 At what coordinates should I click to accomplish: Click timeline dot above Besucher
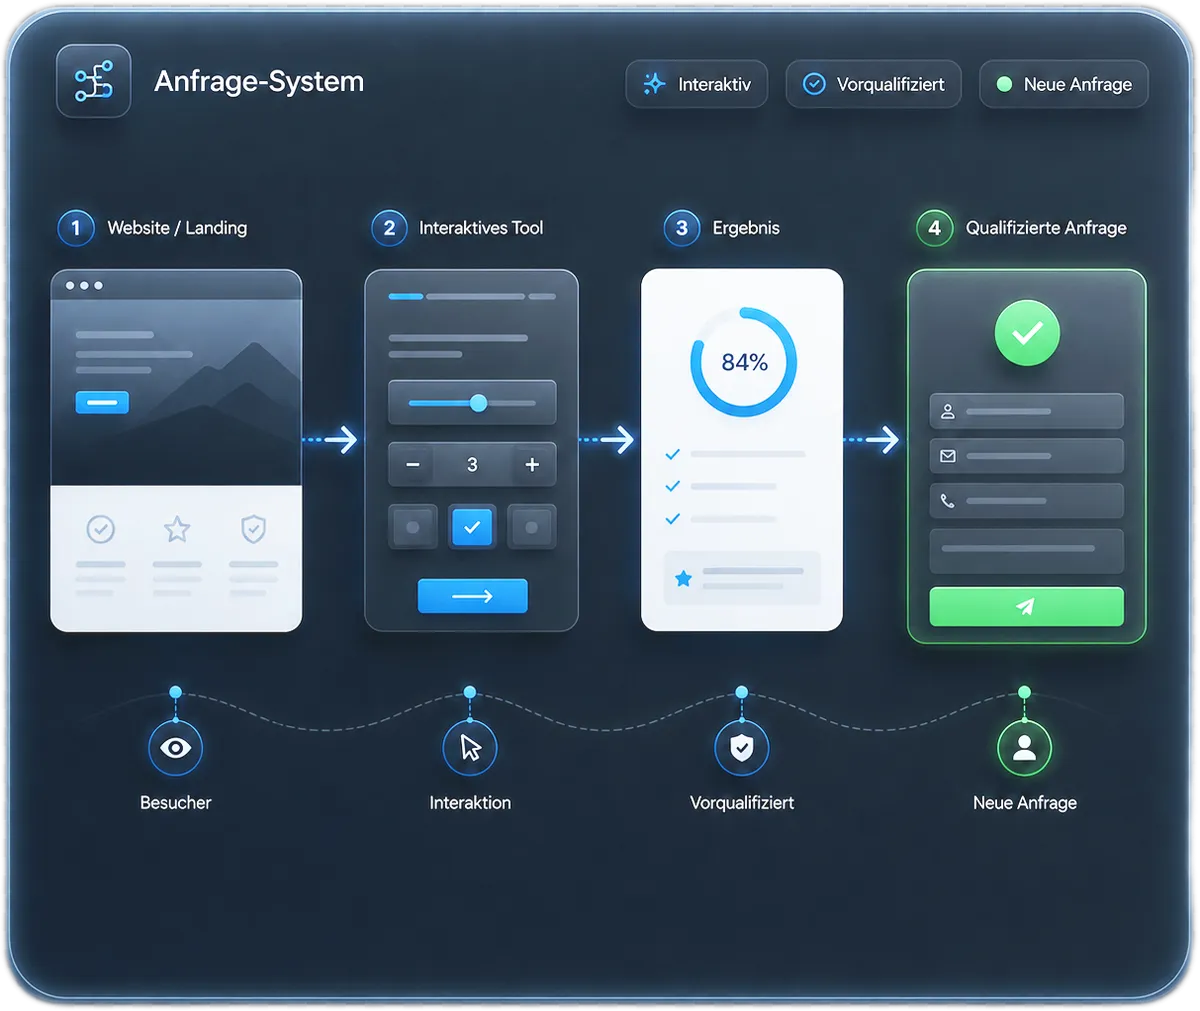(176, 692)
